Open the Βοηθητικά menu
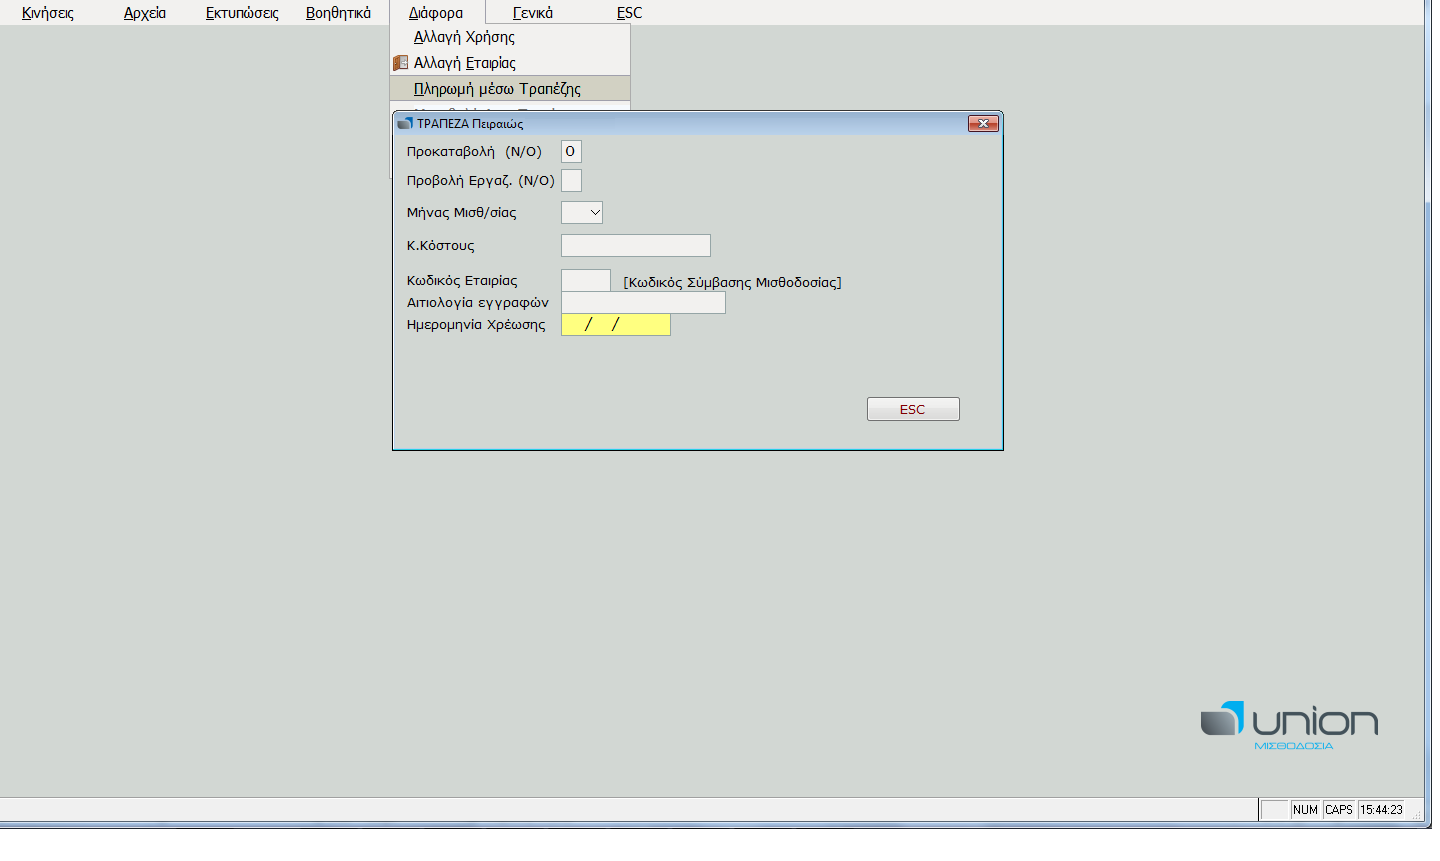The height and width of the screenshot is (861, 1440). [338, 13]
